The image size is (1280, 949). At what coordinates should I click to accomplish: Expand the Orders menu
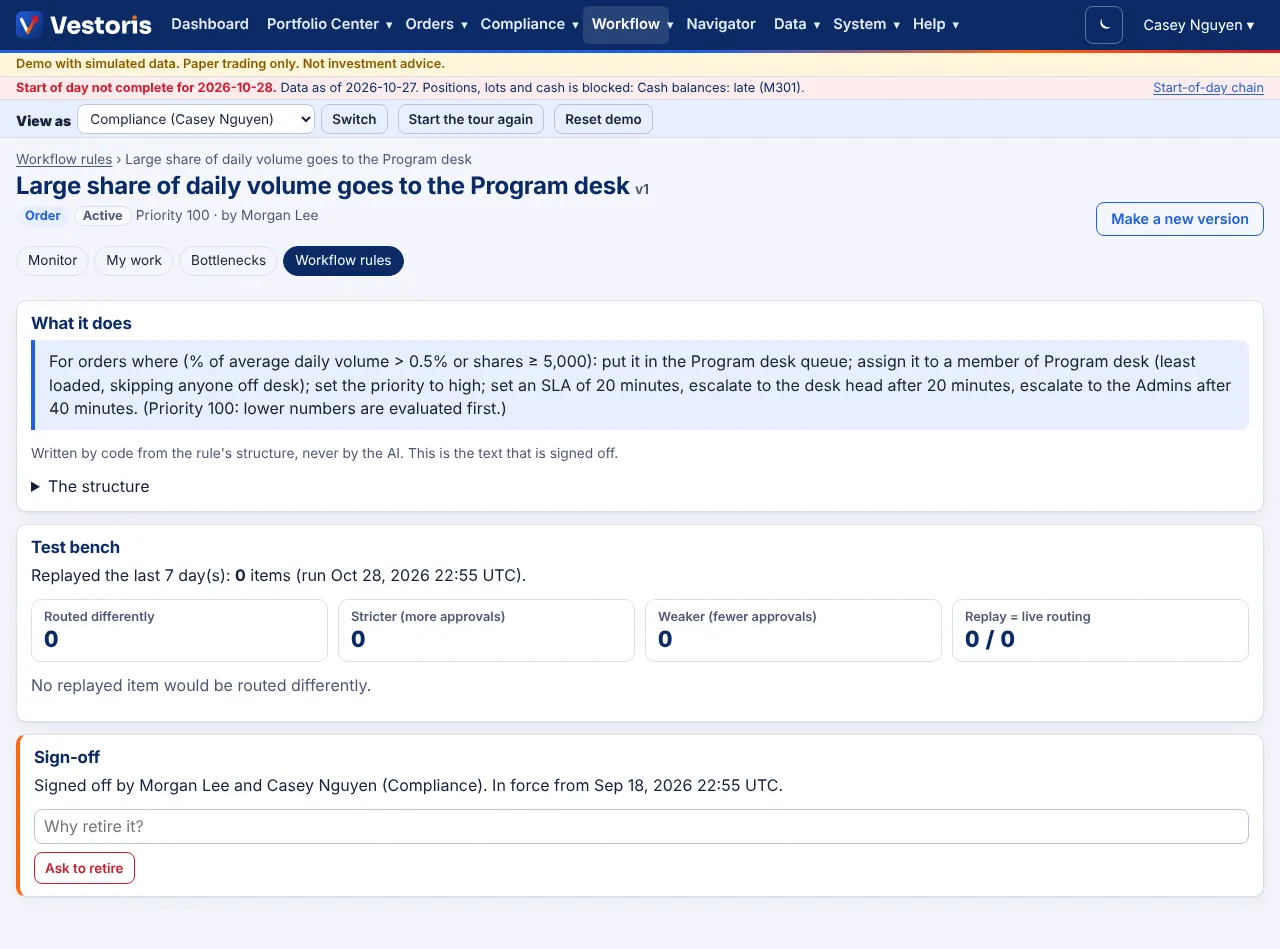pos(436,24)
